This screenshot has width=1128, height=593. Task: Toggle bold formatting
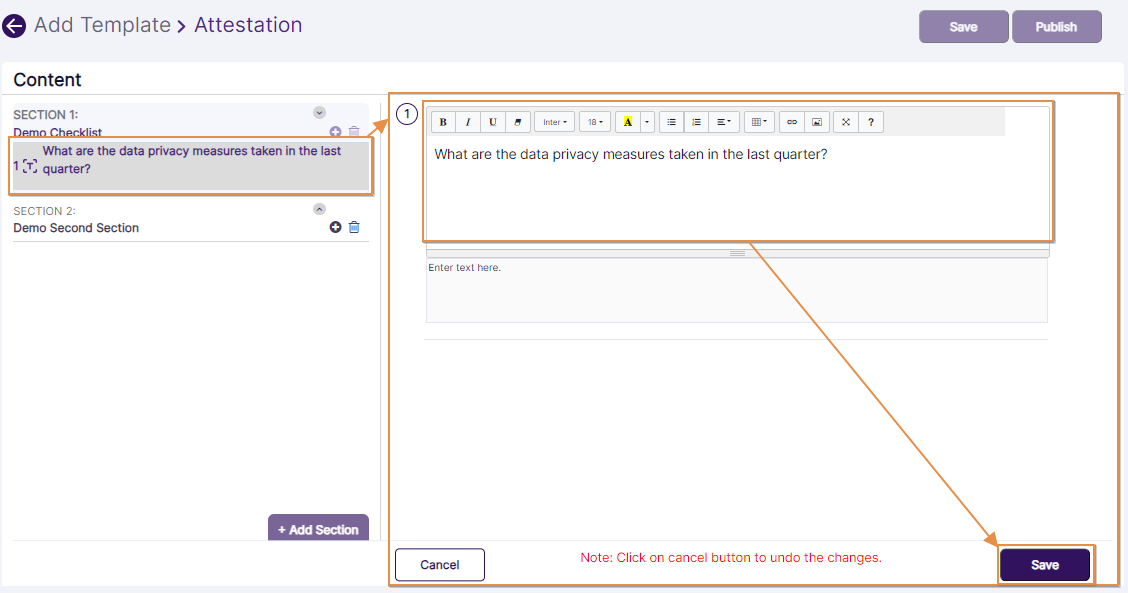point(442,121)
